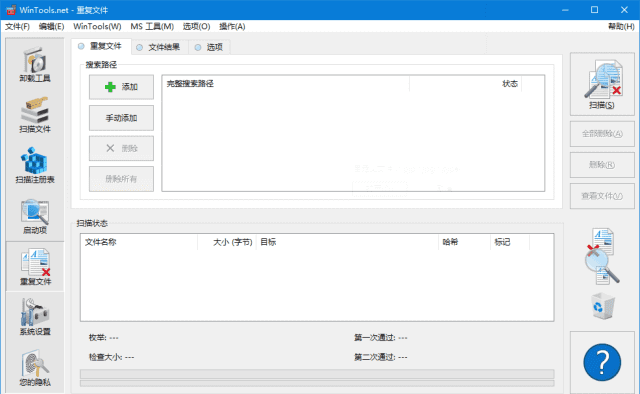This screenshot has width=640, height=394.
Task: Open the 文件(F) menu
Action: coord(17,27)
